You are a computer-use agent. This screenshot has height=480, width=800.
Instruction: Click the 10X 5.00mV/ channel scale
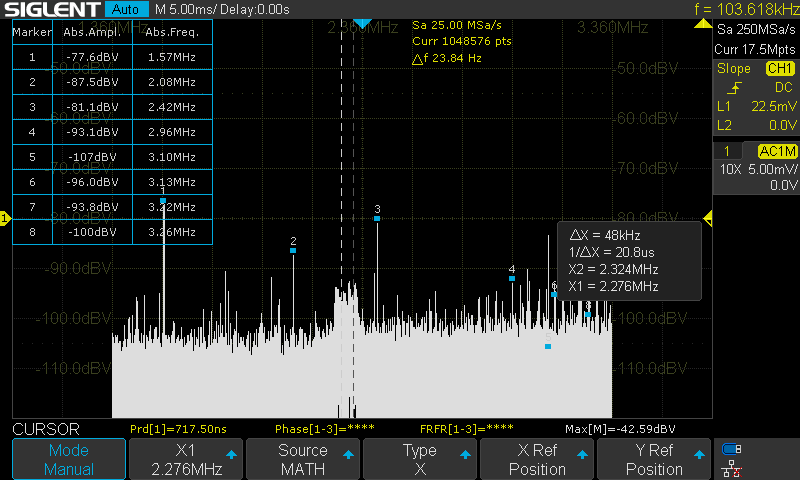[x=758, y=169]
